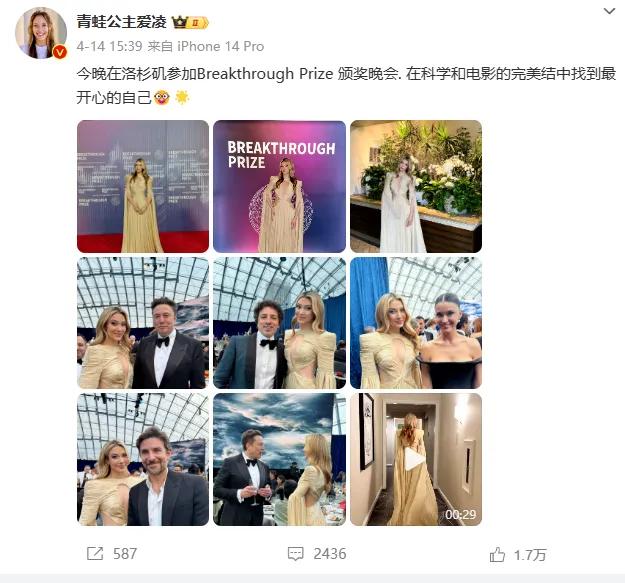
Task: Click the repost share icon
Action: pyautogui.click(x=95, y=554)
